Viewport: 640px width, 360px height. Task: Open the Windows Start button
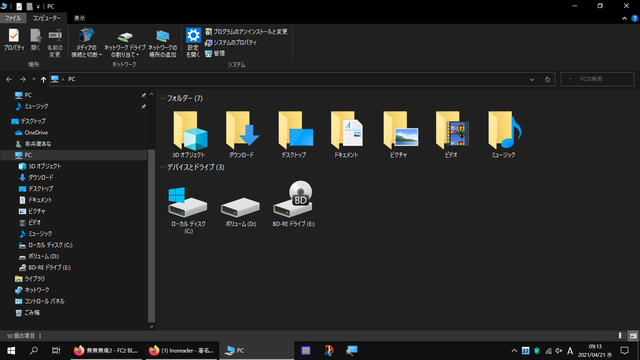point(11,350)
